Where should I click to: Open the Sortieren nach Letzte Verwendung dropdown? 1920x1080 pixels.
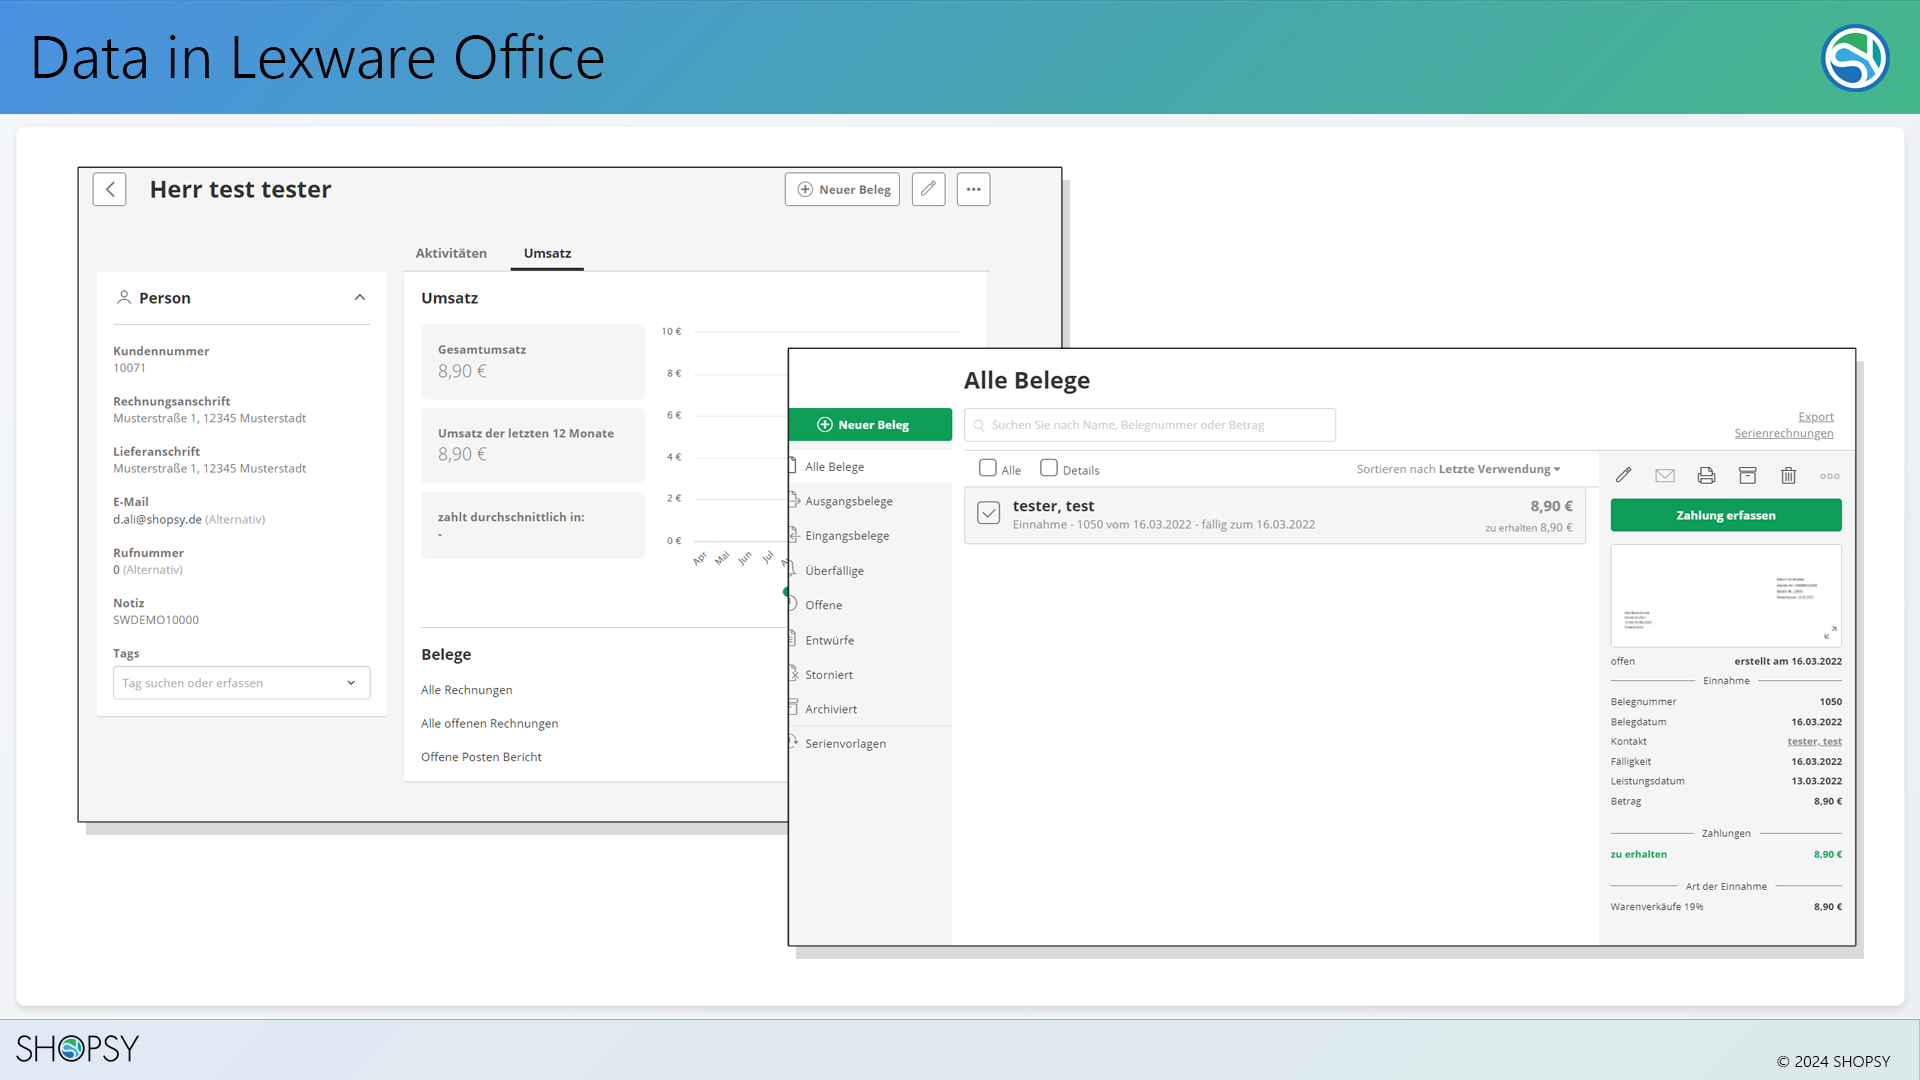pyautogui.click(x=1458, y=469)
